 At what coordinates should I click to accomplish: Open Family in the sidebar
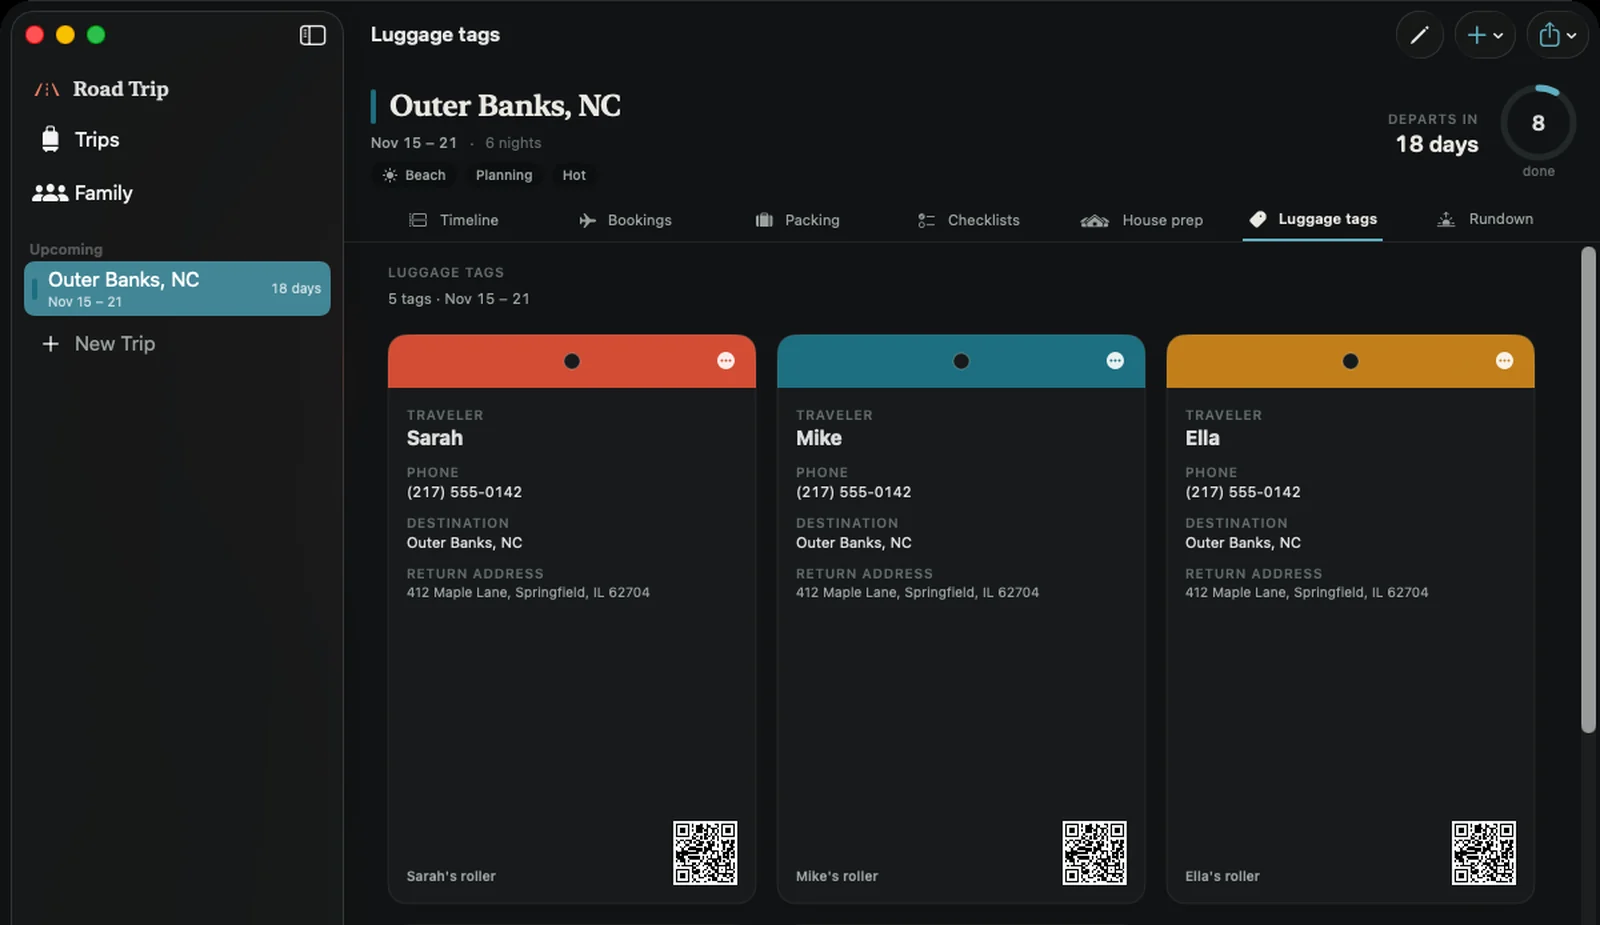pyautogui.click(x=82, y=193)
